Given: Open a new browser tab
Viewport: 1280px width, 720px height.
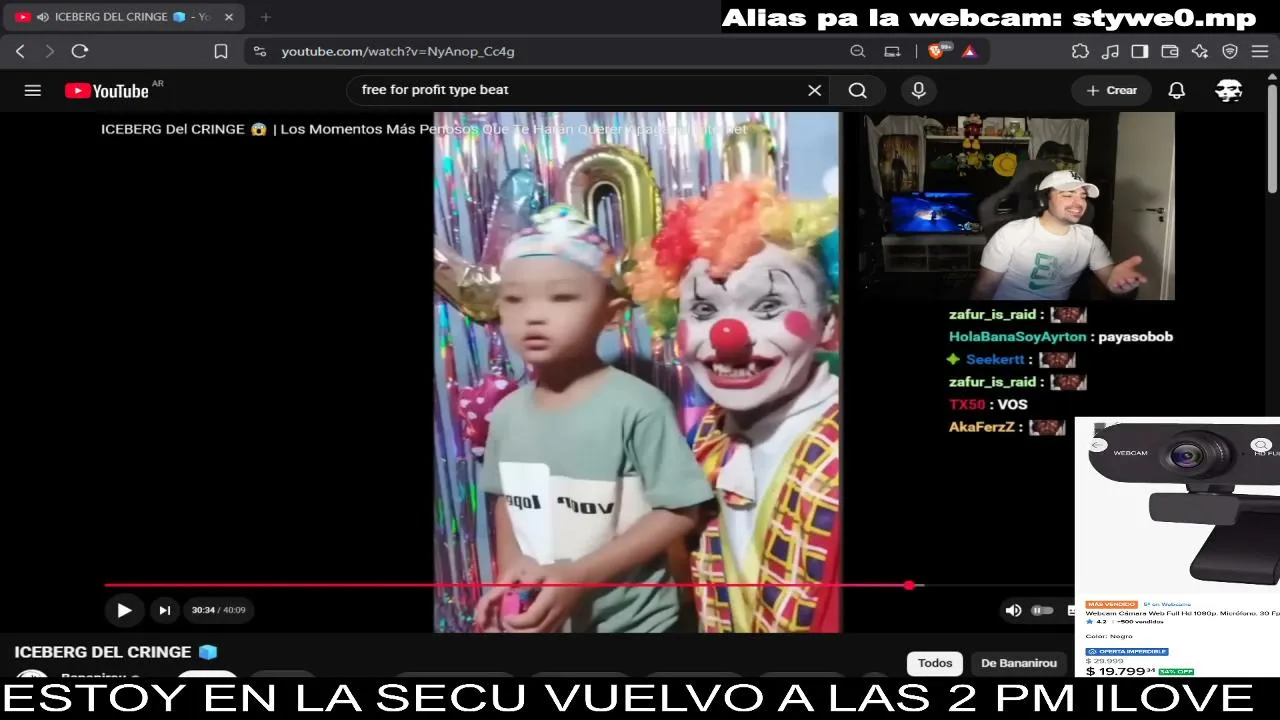Looking at the screenshot, I should click(265, 17).
